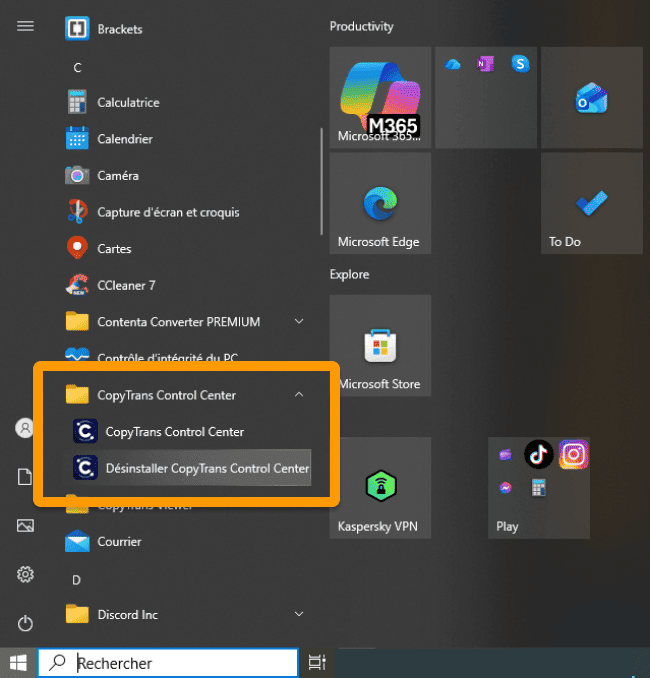The image size is (650, 678).
Task: Launch the Caméra app icon
Action: (77, 175)
